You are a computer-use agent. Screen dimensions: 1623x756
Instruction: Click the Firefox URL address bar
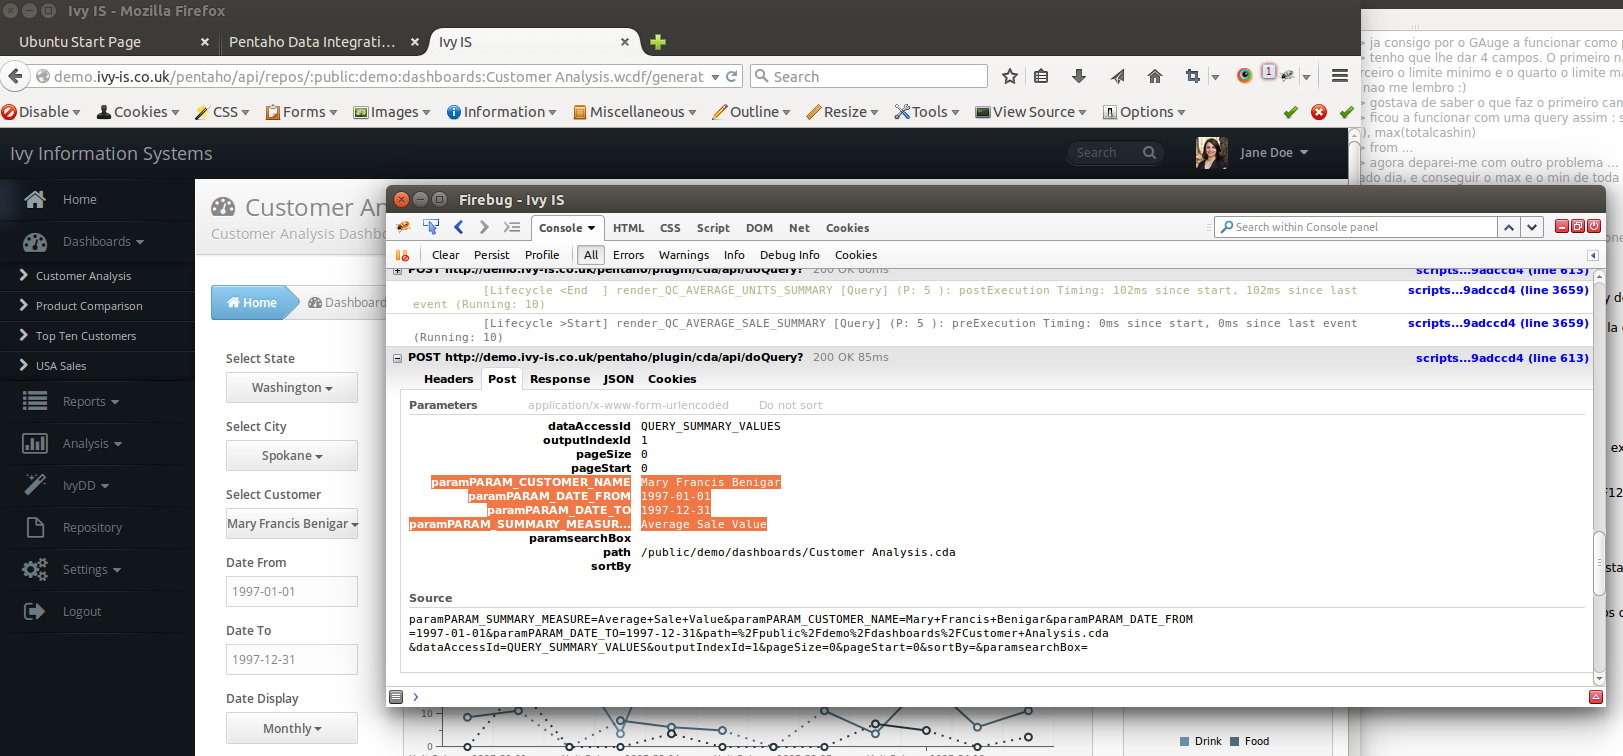pos(378,76)
